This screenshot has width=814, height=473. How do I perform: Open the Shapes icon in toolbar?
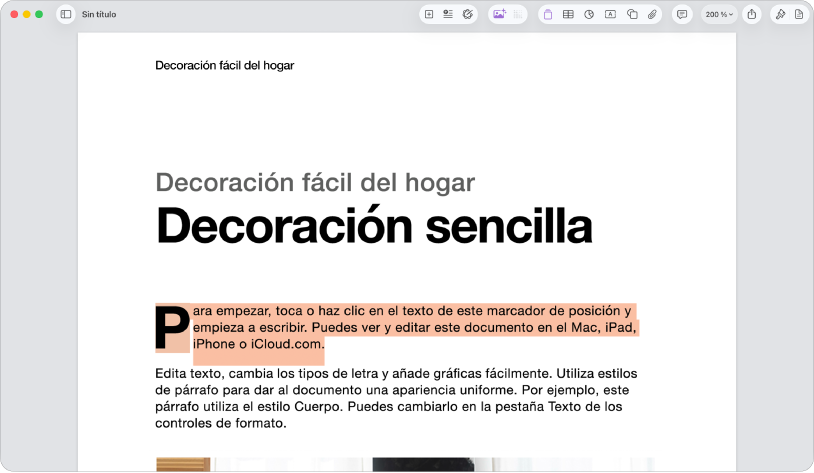pyautogui.click(x=632, y=15)
